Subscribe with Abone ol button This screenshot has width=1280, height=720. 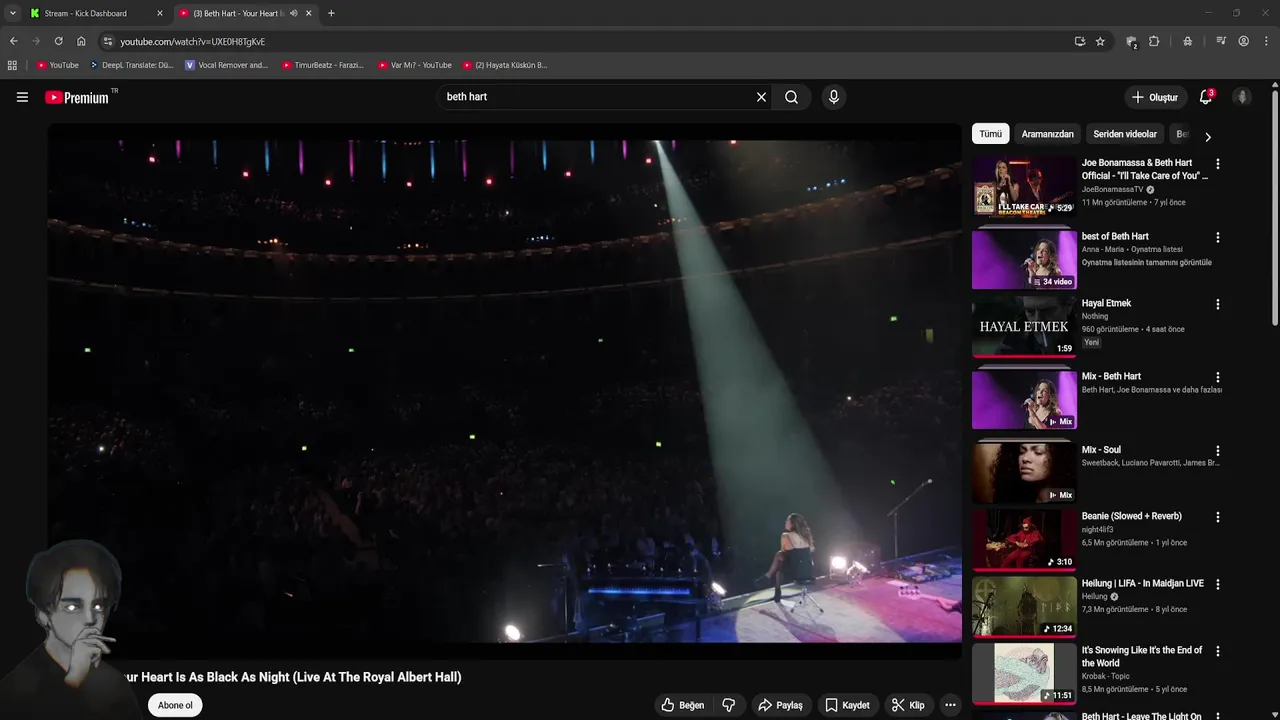(175, 705)
